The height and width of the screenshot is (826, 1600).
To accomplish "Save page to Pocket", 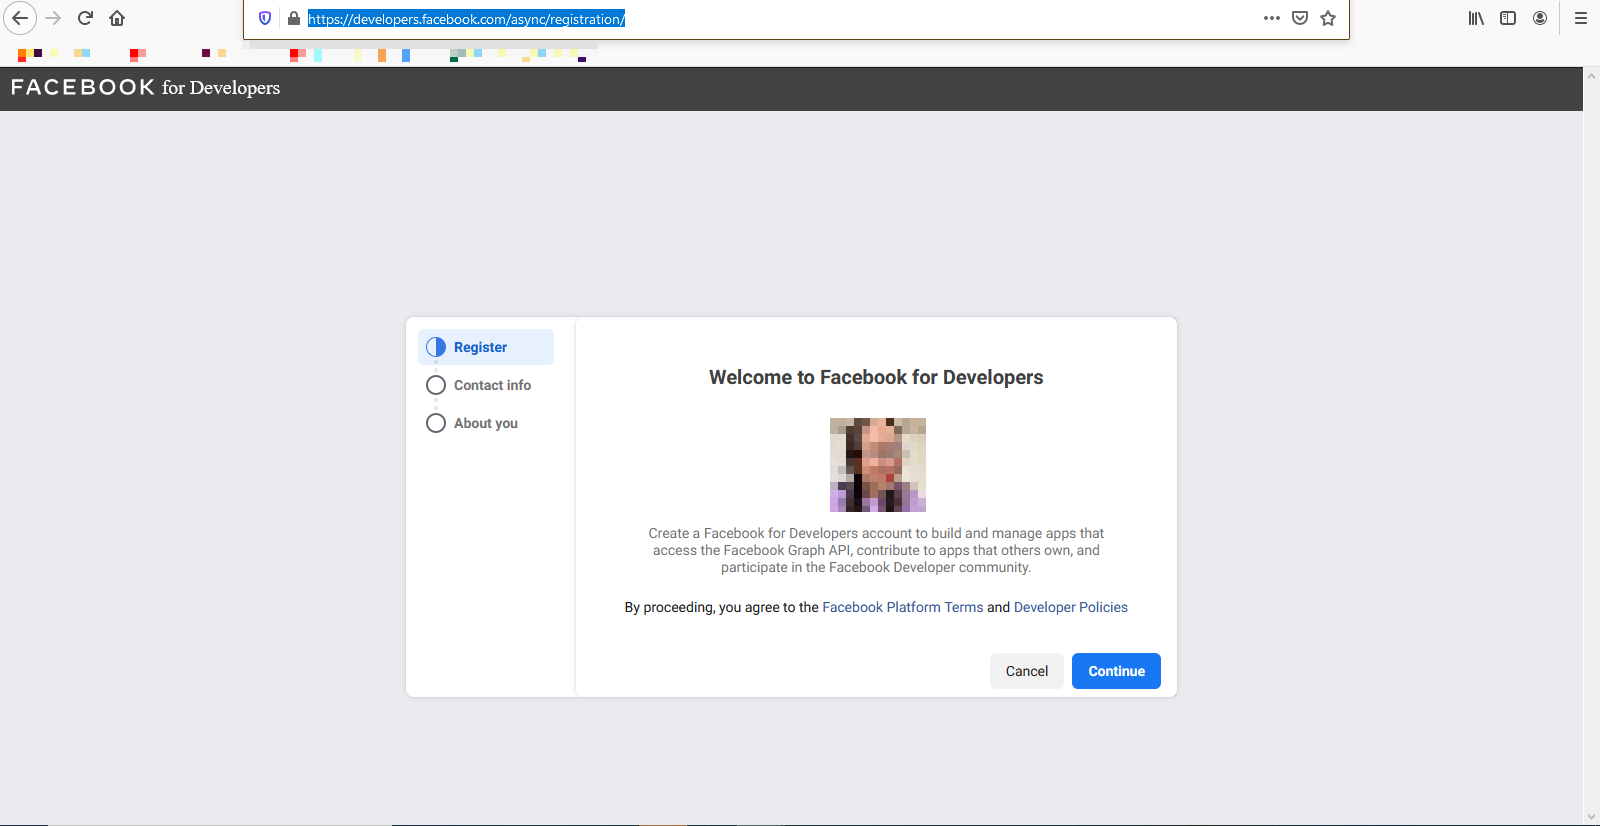I will (x=1300, y=18).
